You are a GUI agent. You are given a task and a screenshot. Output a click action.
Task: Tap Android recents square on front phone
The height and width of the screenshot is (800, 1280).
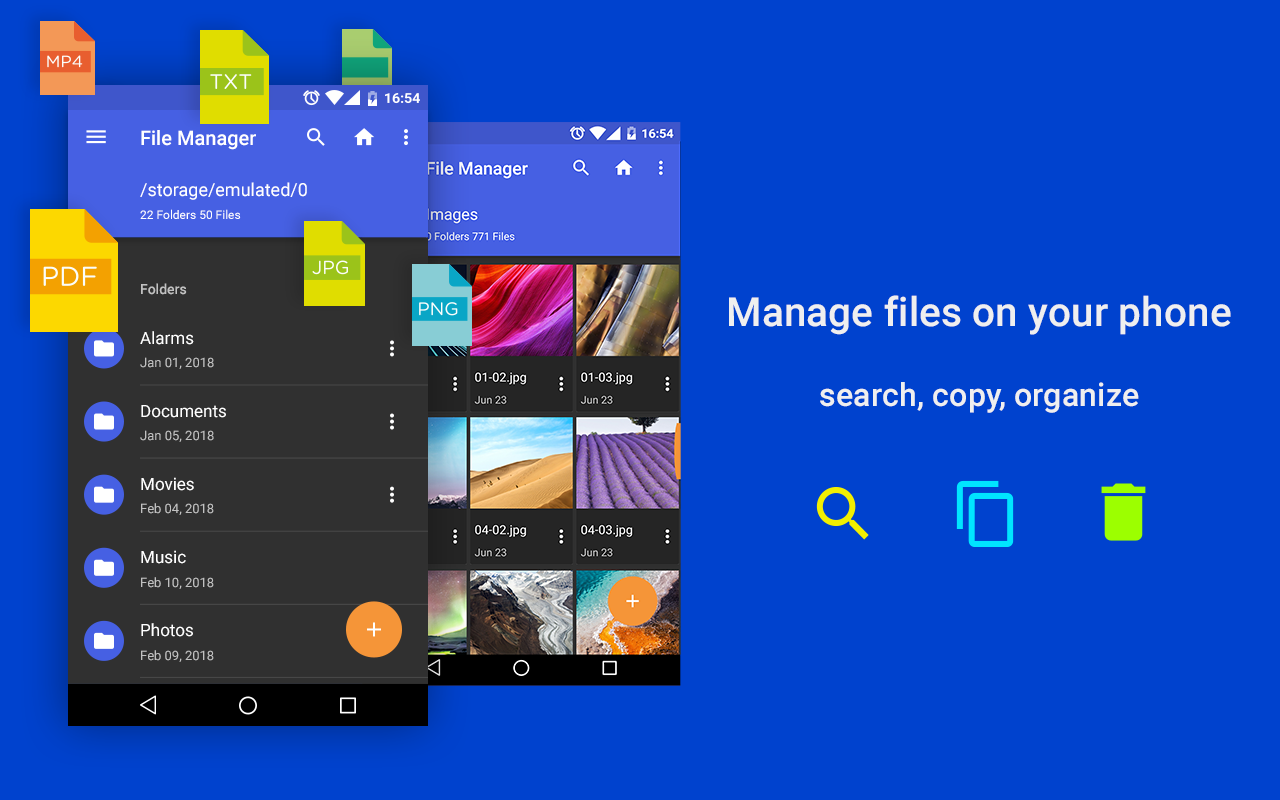click(348, 705)
